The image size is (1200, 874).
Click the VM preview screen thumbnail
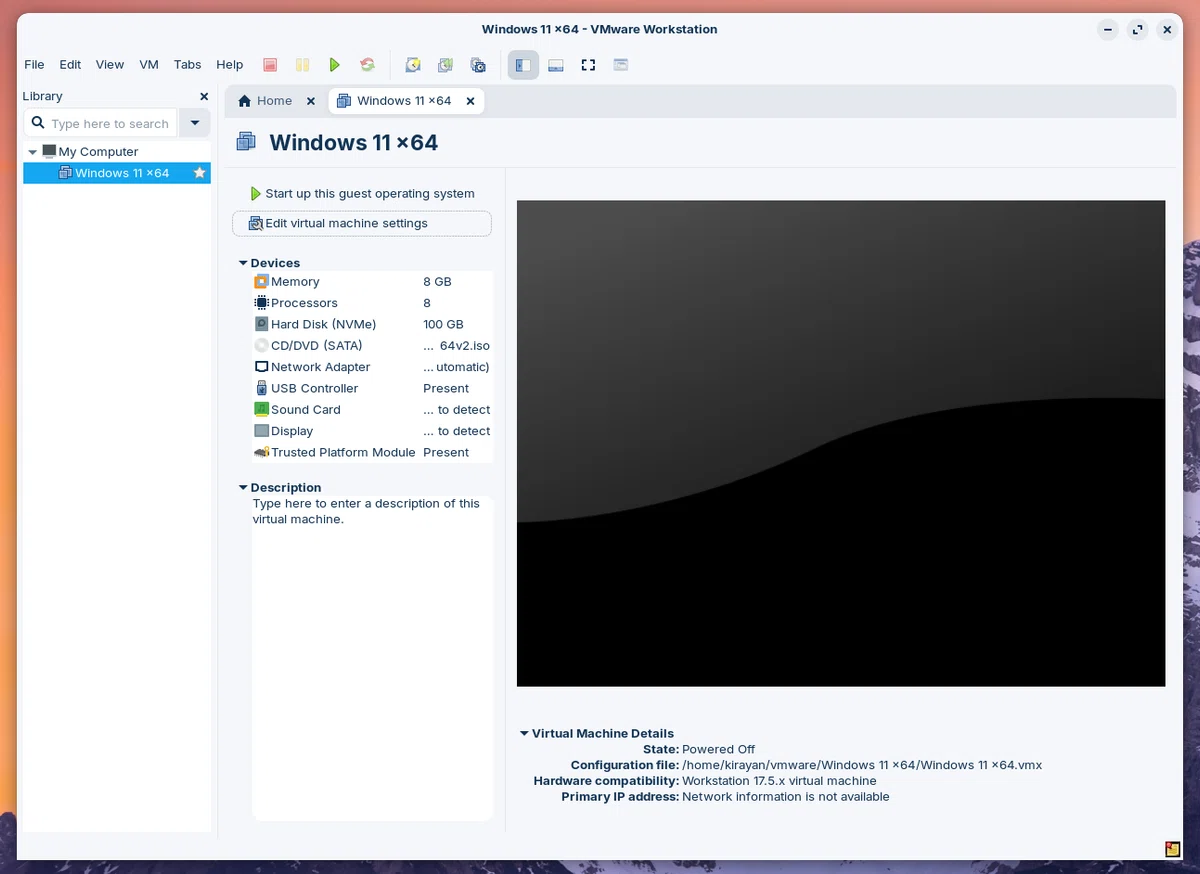pyautogui.click(x=841, y=443)
